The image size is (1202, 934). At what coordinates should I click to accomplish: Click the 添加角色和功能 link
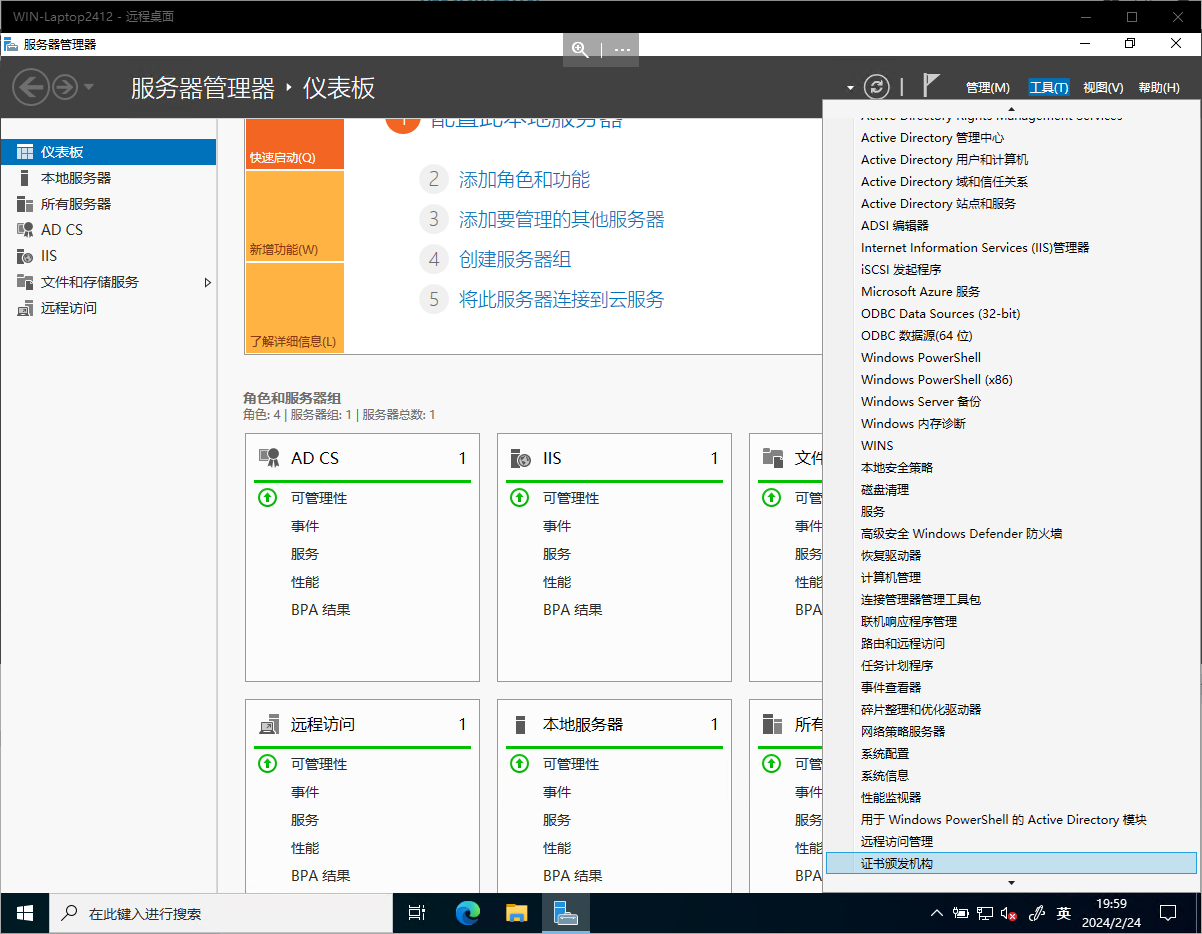point(524,180)
